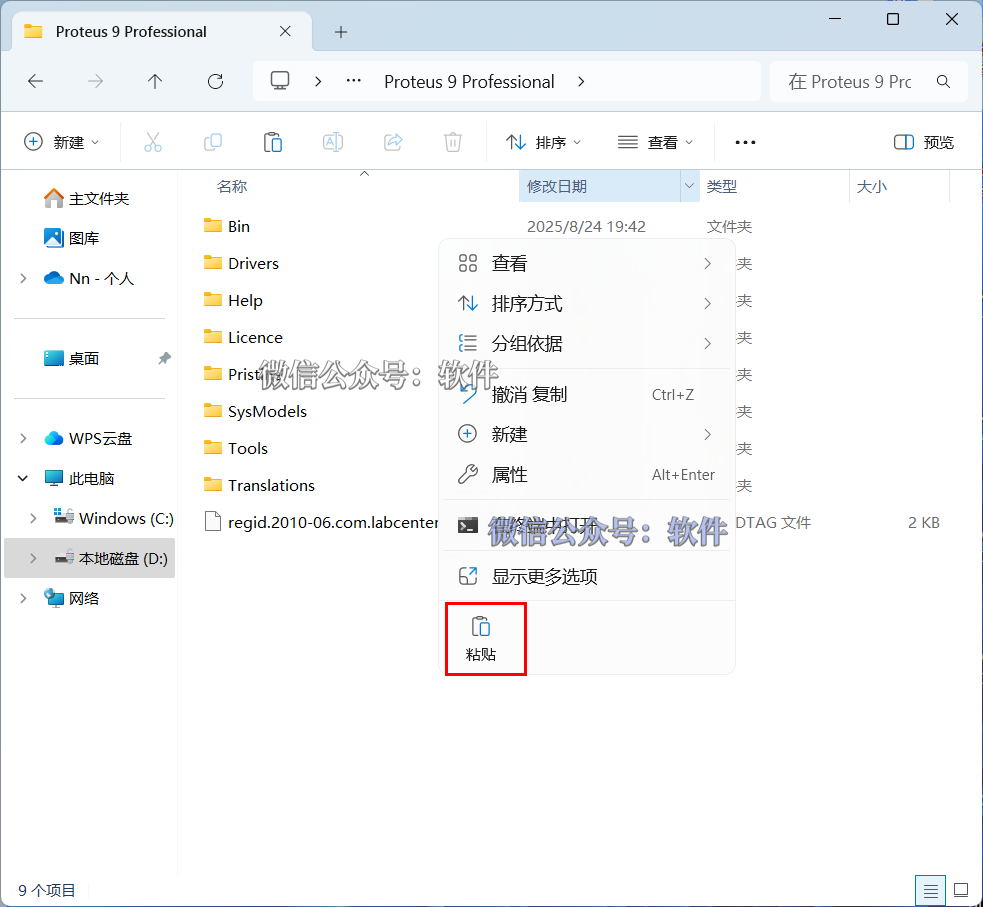This screenshot has height=907, width=983.
Task: Close the Proteus 9 Professional tab
Action: tap(285, 31)
